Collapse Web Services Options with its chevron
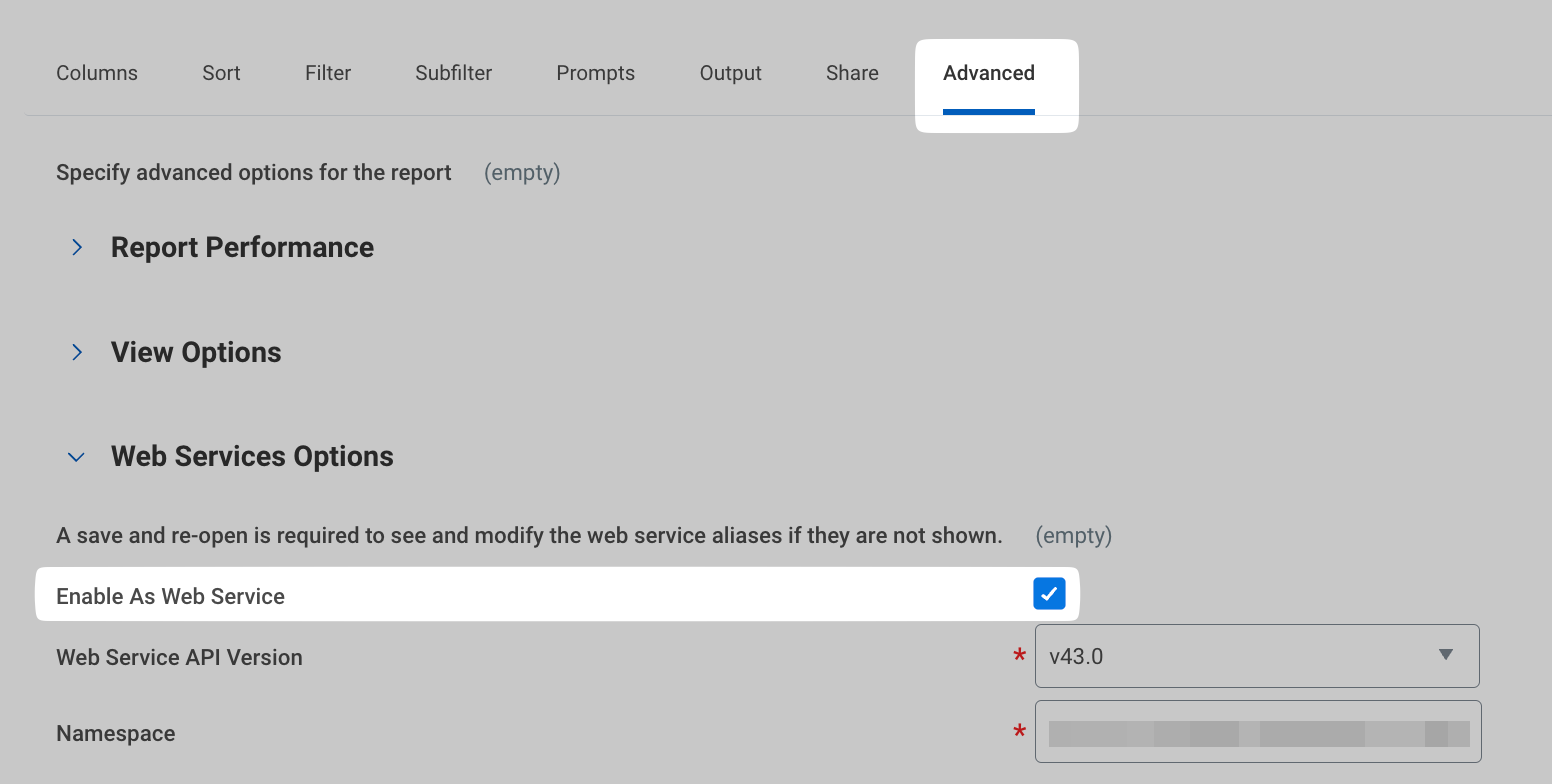Image resolution: width=1552 pixels, height=784 pixels. coord(76,457)
